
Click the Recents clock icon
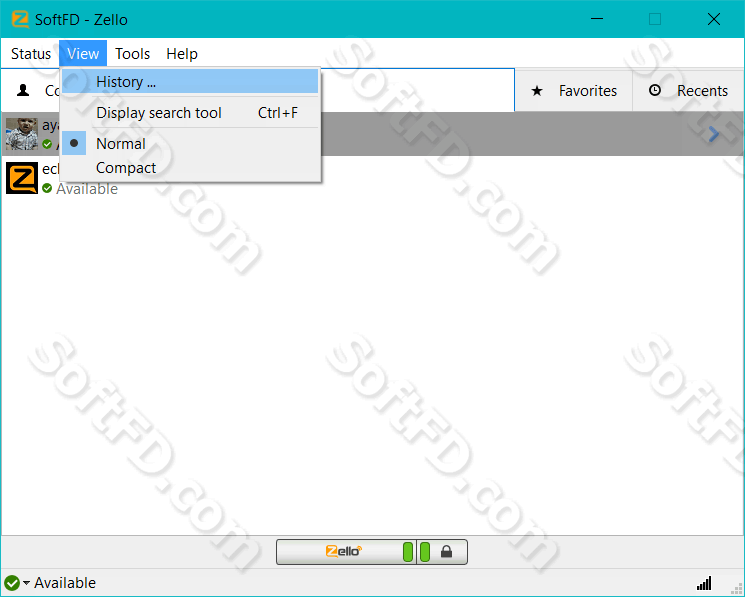(655, 90)
